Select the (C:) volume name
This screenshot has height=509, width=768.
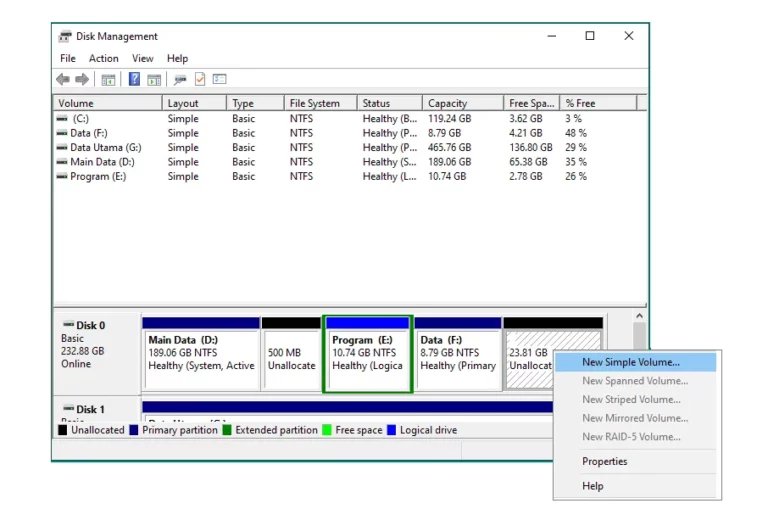[81, 119]
